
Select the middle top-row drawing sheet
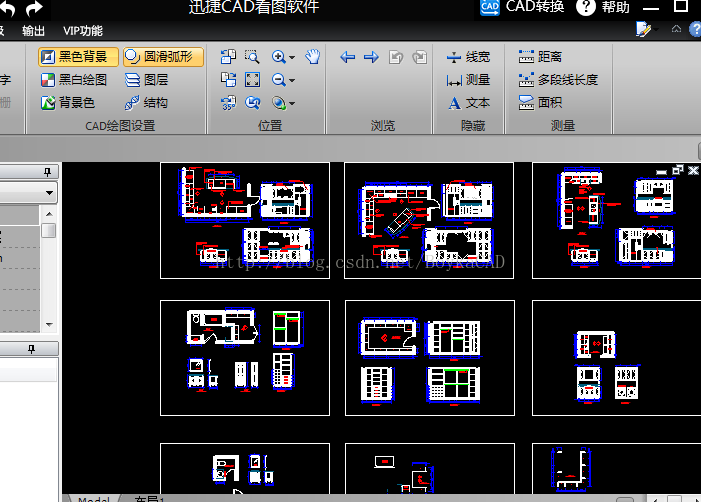point(429,220)
